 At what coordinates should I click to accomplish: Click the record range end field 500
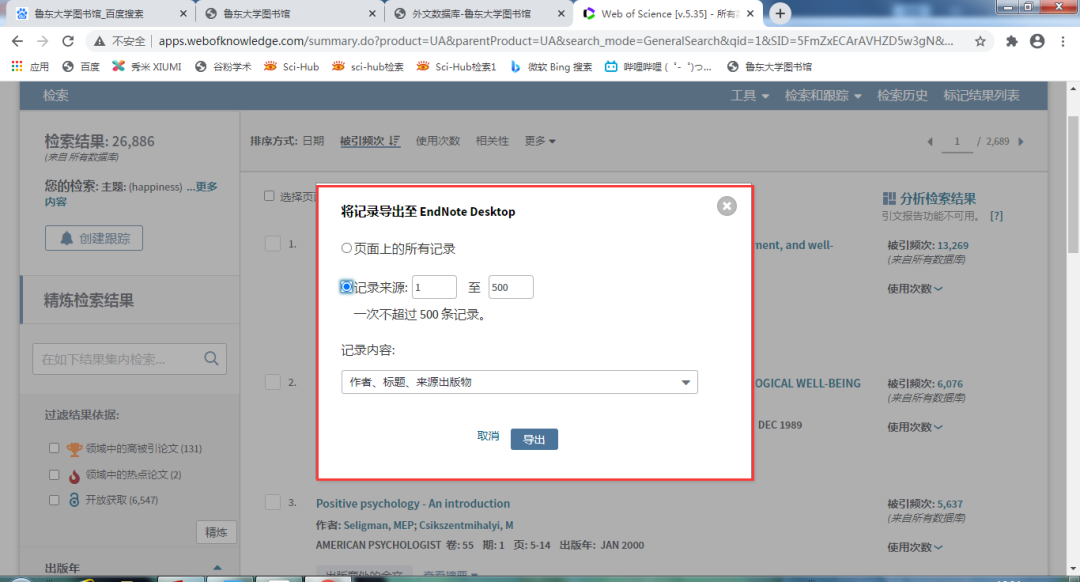(510, 287)
